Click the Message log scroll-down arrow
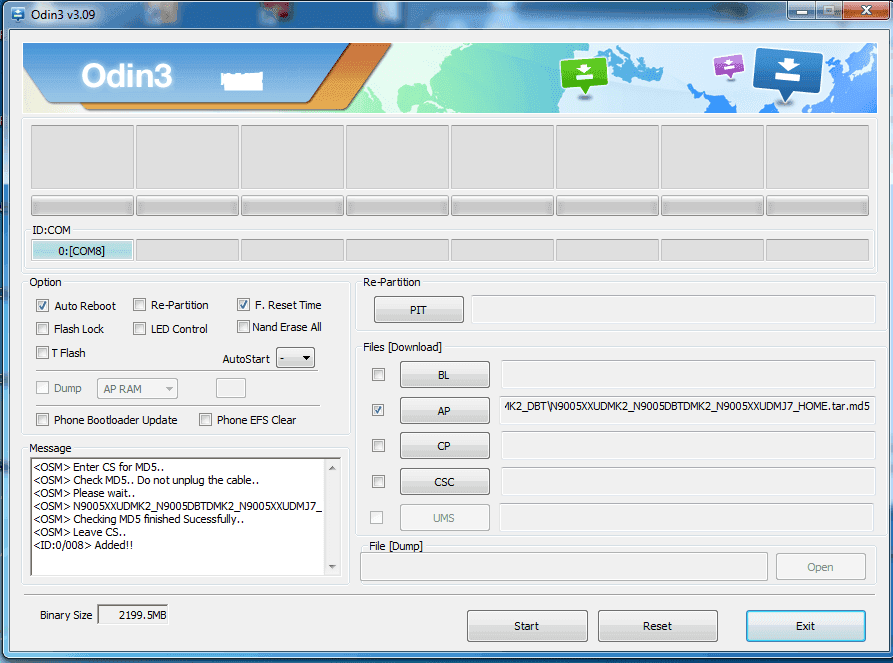This screenshot has height=663, width=893. click(333, 567)
